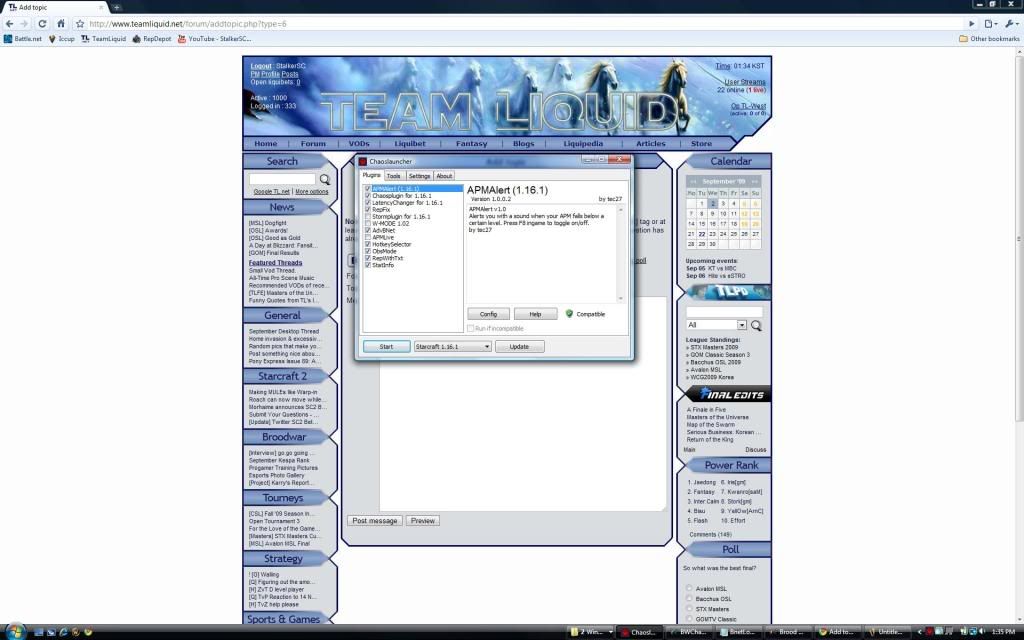
Task: Open the Liquipedia nav menu
Action: coord(583,144)
